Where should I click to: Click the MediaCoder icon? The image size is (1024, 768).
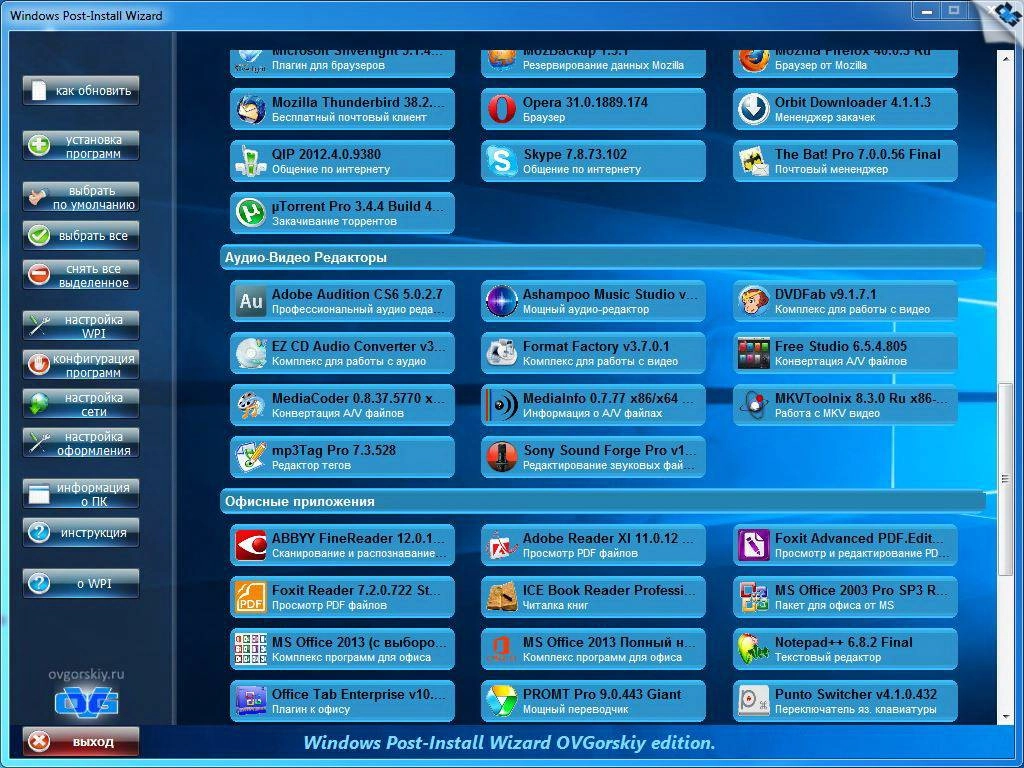(x=250, y=406)
